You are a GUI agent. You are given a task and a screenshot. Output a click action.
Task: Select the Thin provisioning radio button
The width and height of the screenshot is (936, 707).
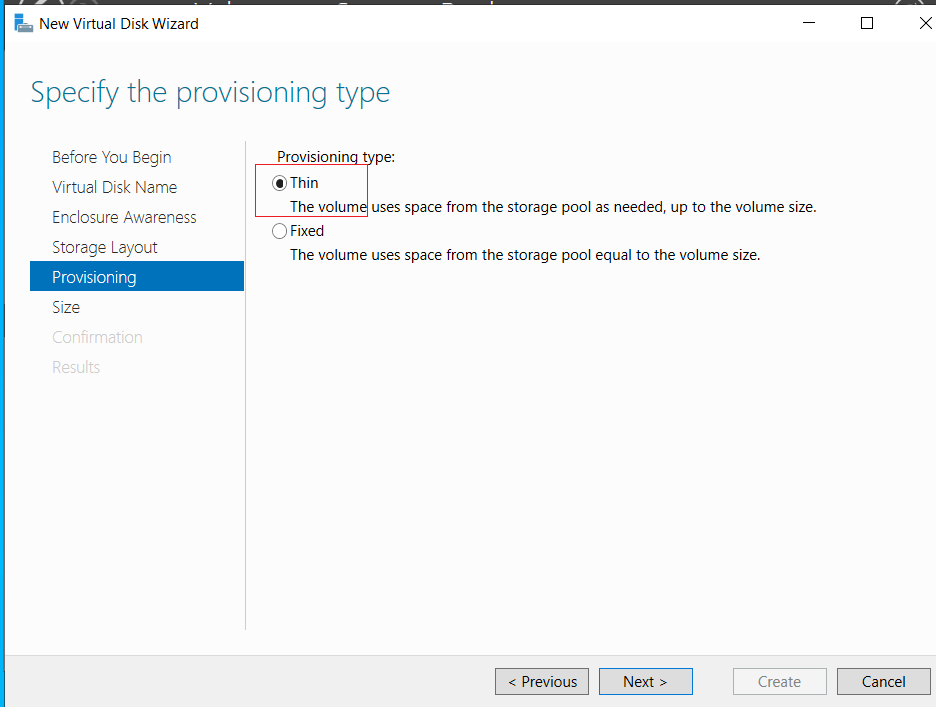[x=279, y=183]
